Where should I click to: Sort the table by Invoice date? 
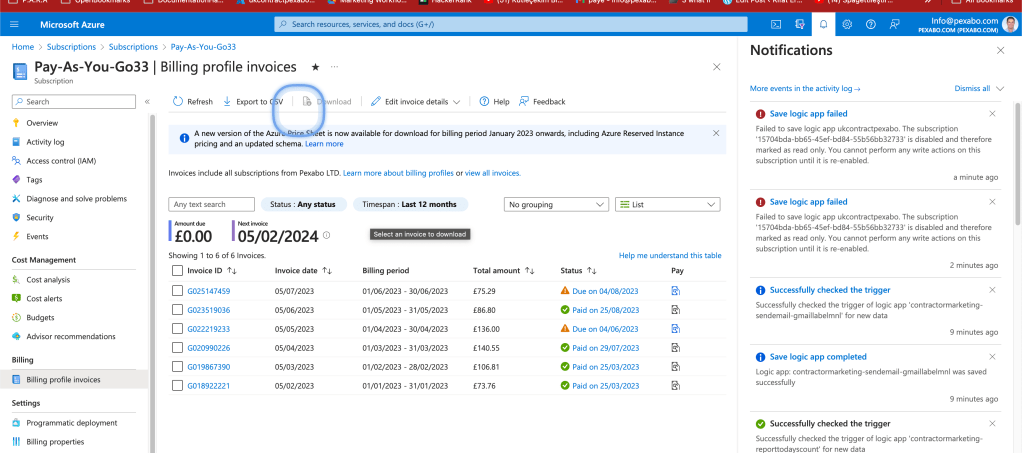pyautogui.click(x=304, y=270)
